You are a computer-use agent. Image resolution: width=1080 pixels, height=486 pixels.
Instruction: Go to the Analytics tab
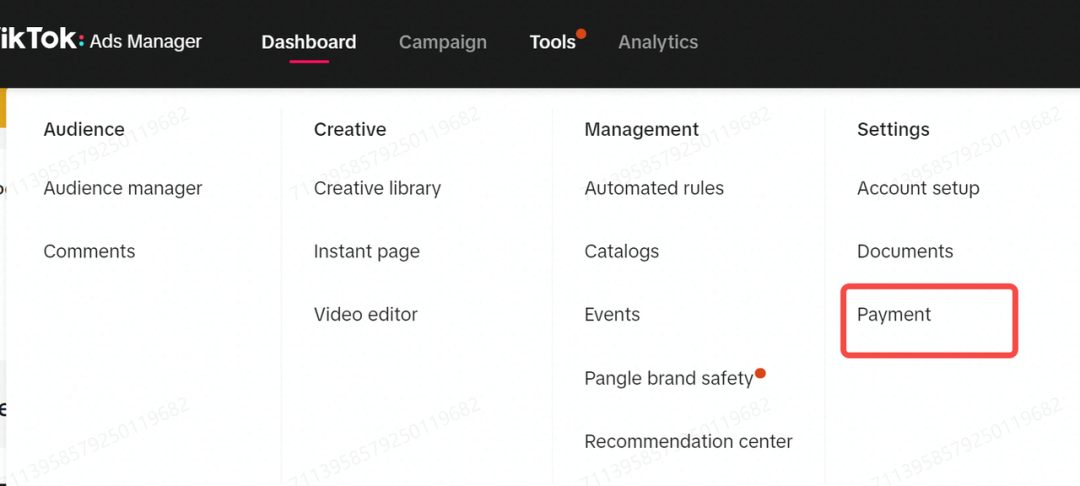[x=658, y=42]
